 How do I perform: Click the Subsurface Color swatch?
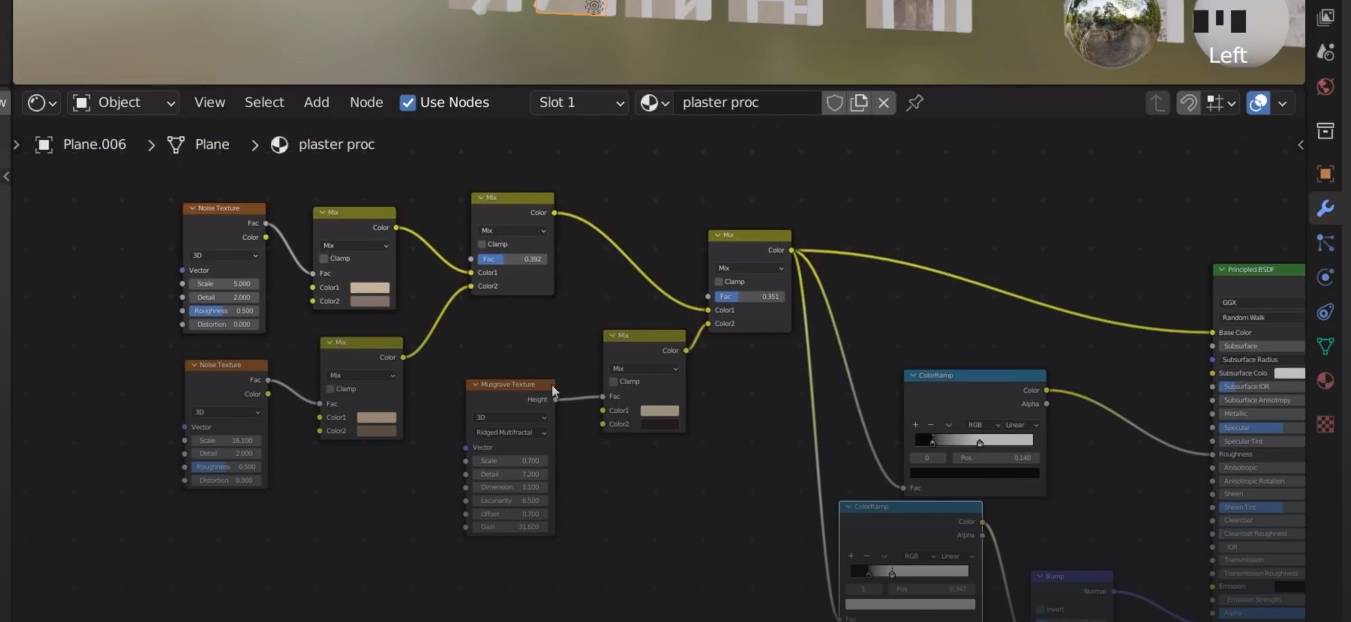point(1288,373)
